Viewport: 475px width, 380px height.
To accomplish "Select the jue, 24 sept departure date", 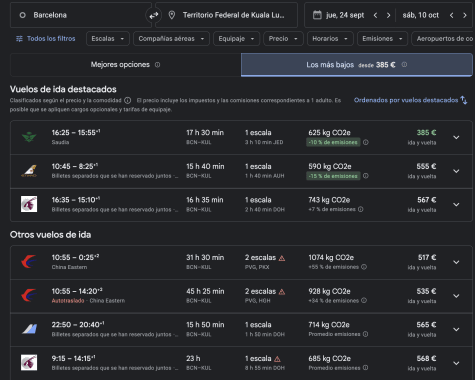I will 345,15.
